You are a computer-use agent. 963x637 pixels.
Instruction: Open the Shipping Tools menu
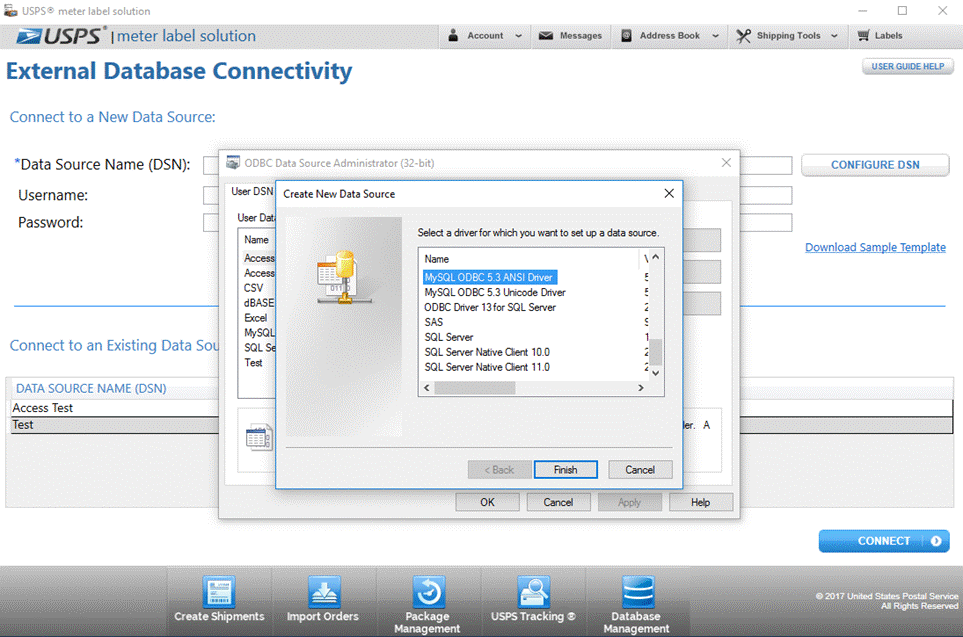(788, 36)
